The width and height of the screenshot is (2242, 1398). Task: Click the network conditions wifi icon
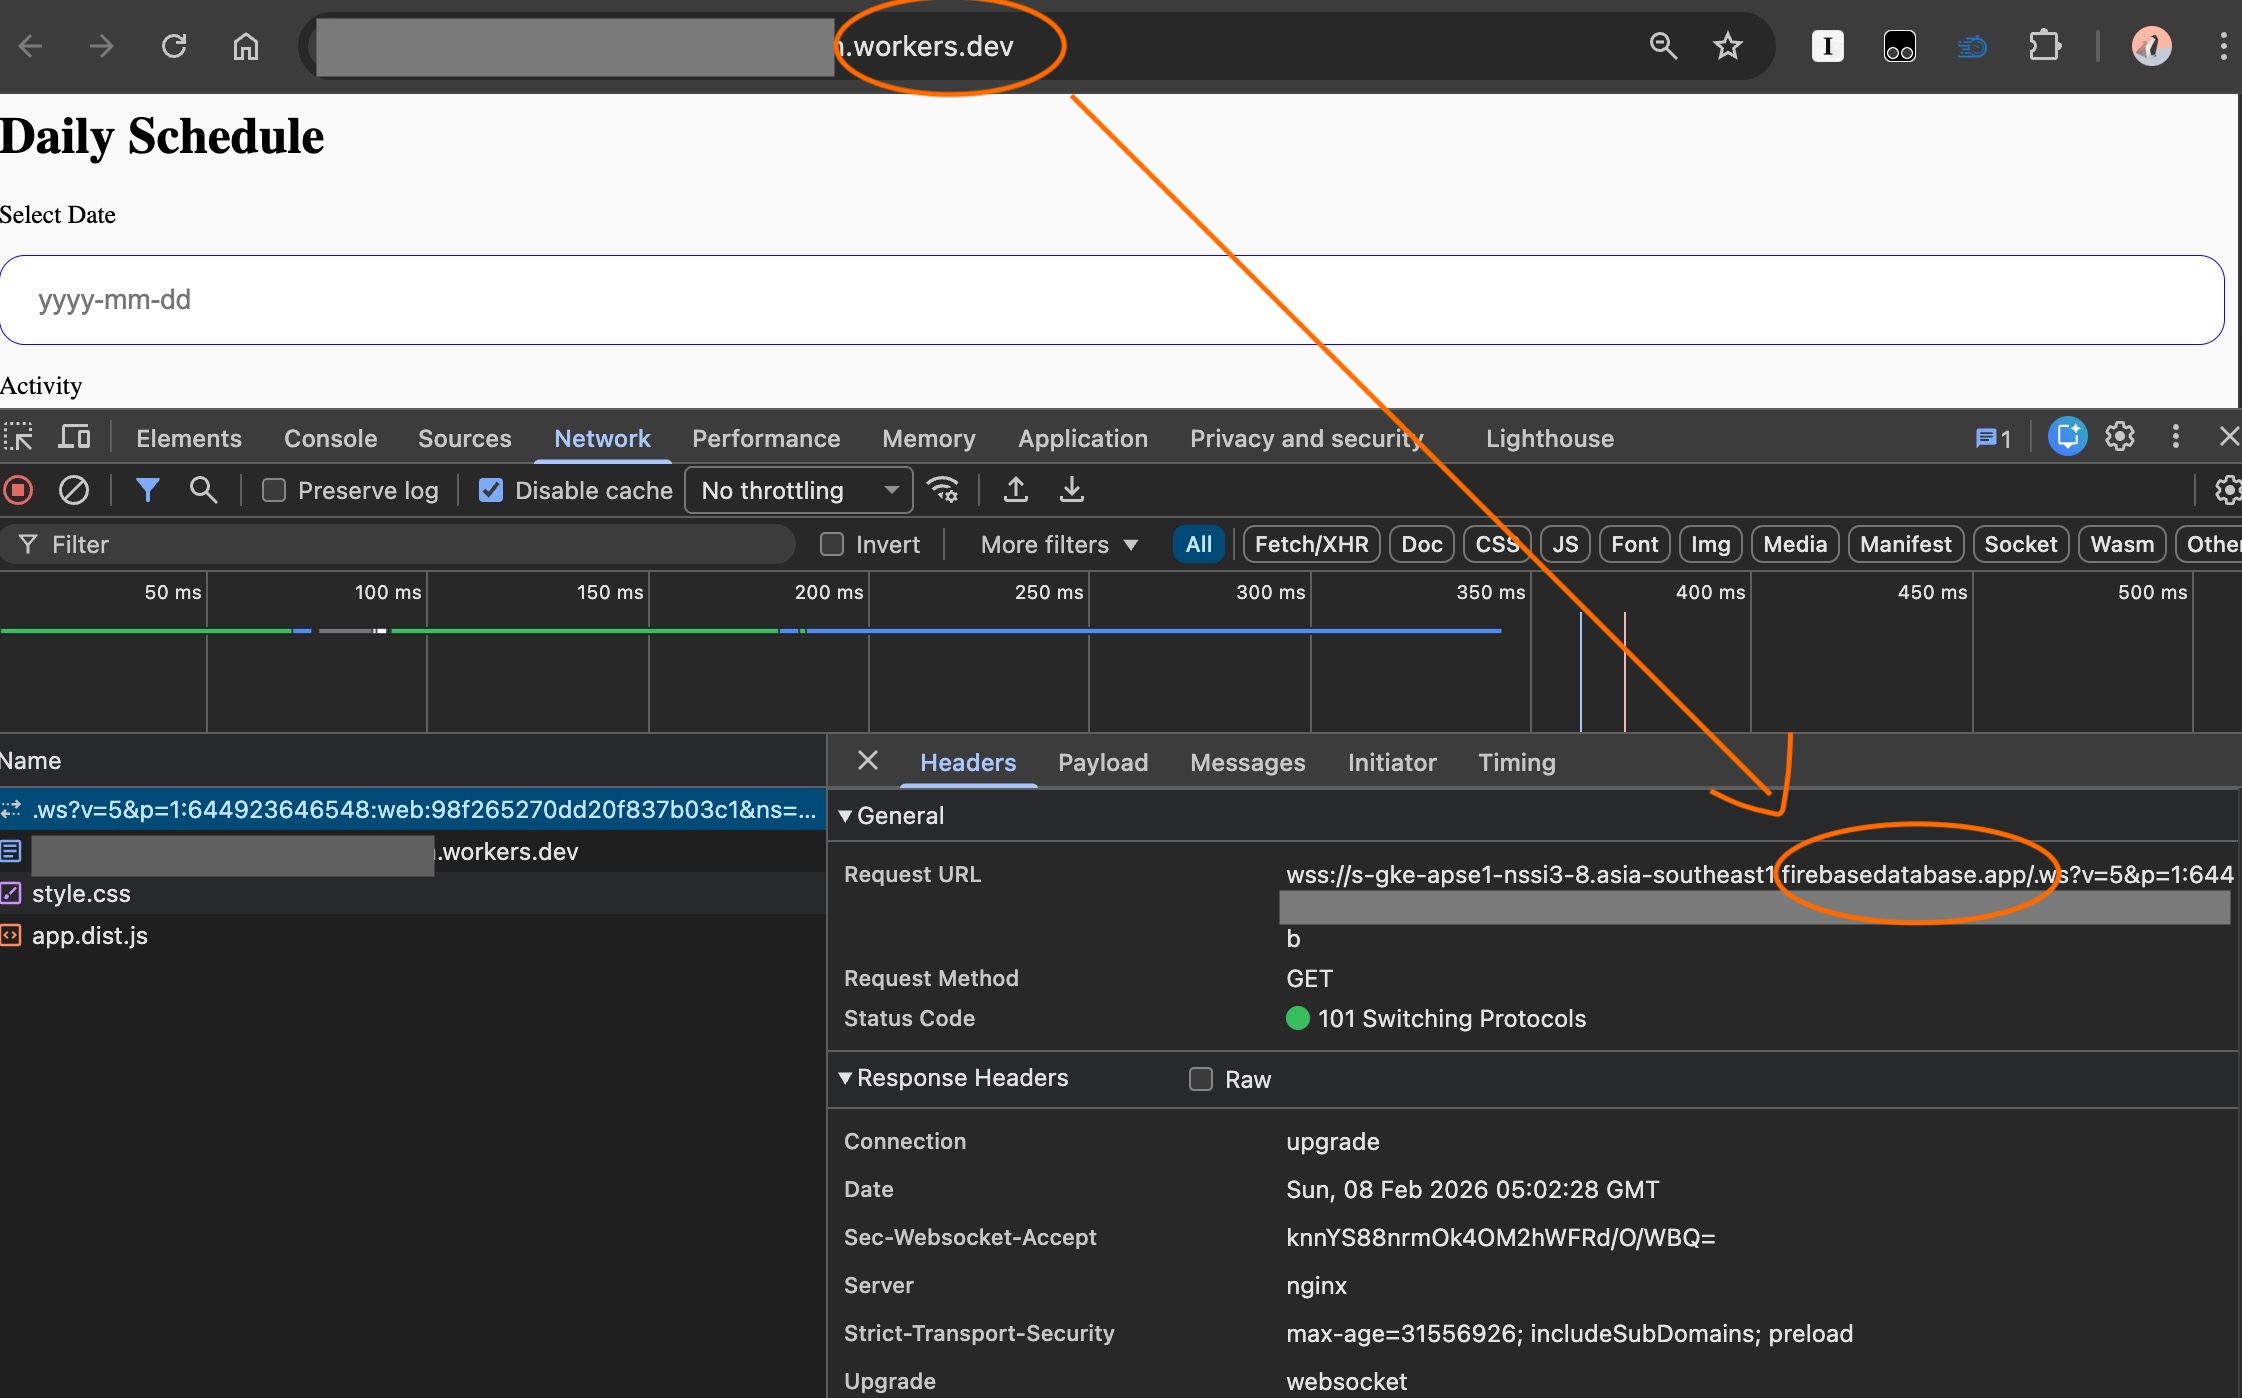(943, 490)
